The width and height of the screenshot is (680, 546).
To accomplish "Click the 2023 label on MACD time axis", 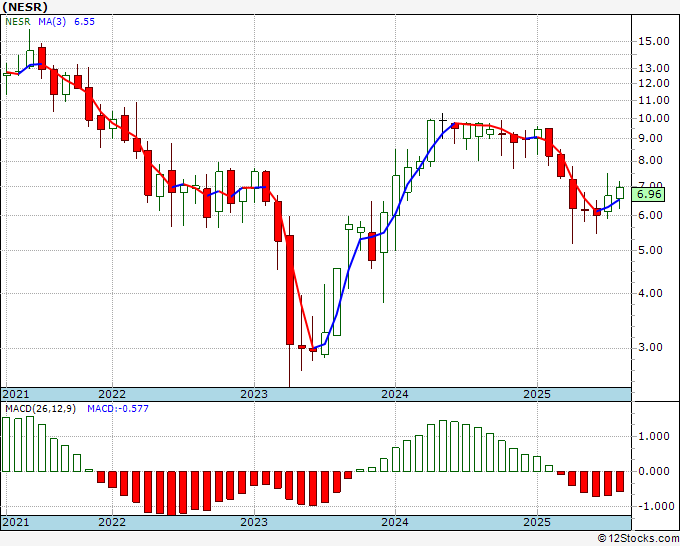I will click(254, 522).
